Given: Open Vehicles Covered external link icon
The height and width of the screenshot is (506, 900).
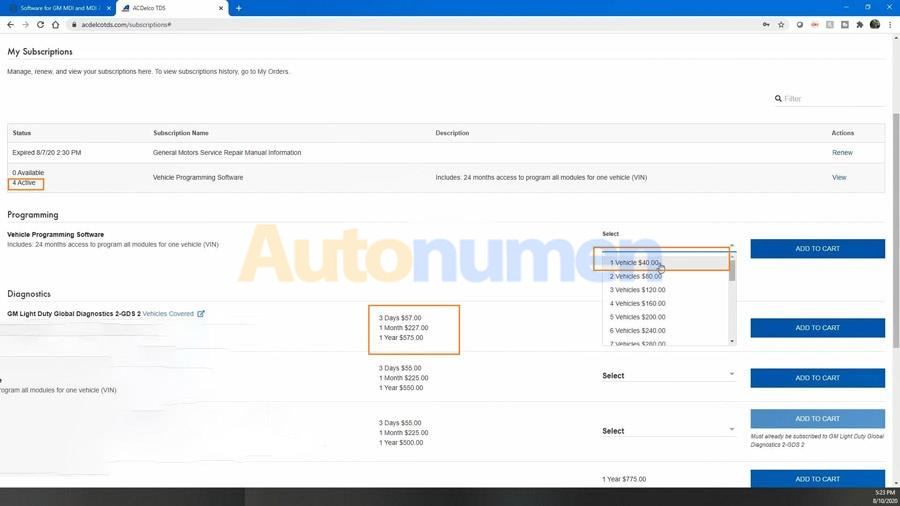Looking at the screenshot, I should 201,314.
